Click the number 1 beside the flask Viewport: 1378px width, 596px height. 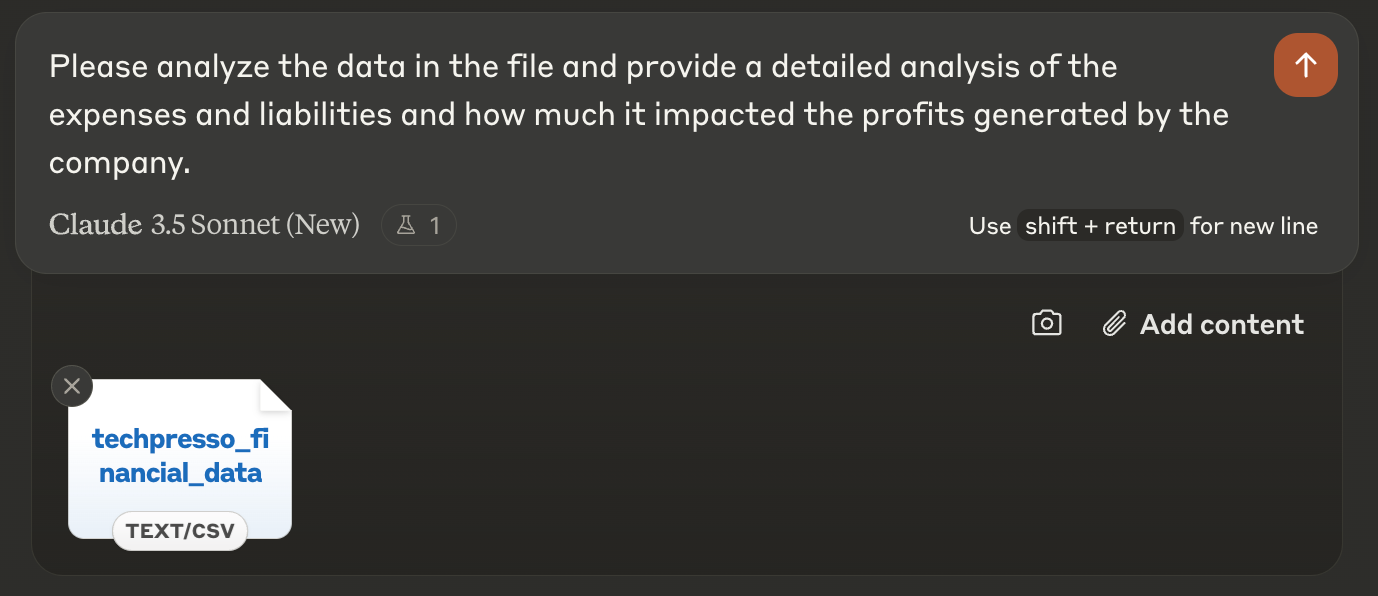click(434, 226)
